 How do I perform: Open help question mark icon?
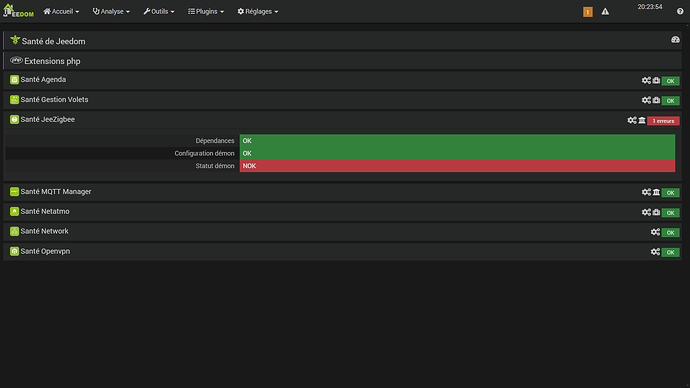680,11
